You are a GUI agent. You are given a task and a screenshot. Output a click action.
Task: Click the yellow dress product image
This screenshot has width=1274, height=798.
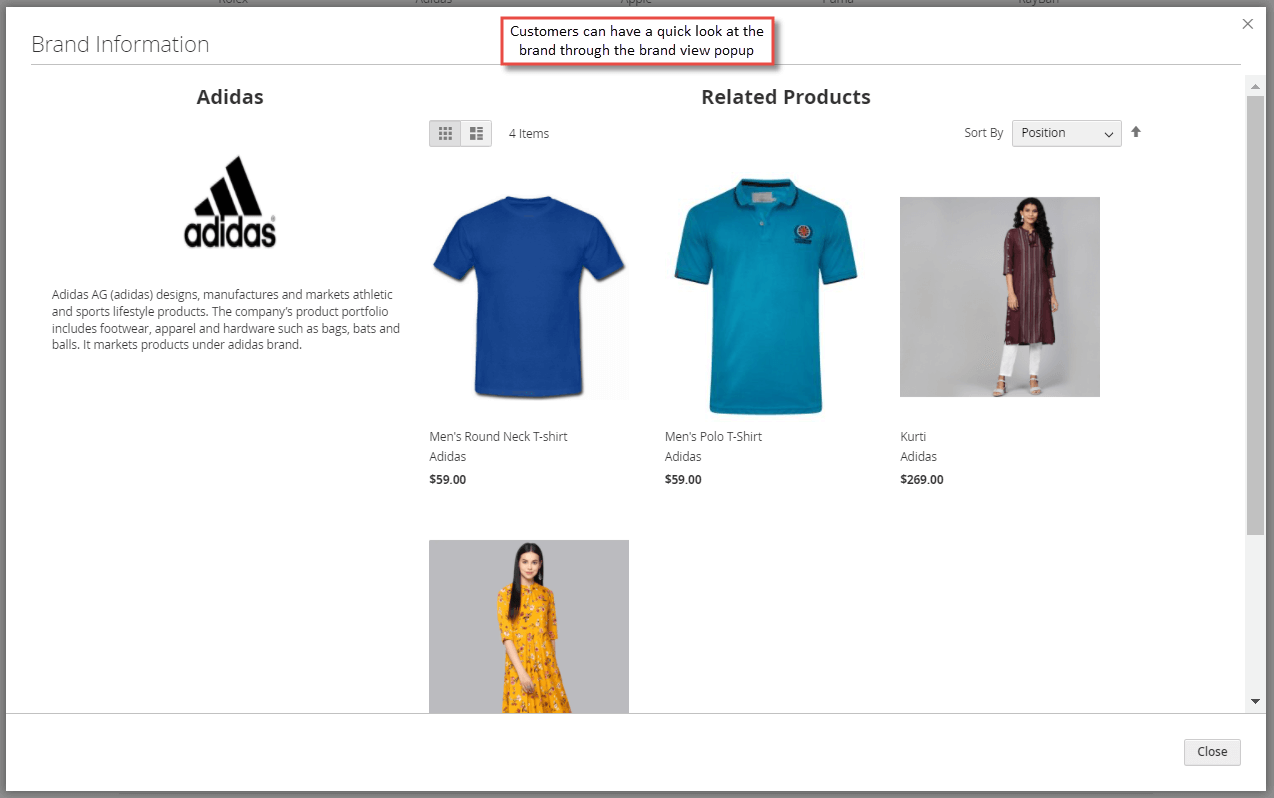click(x=529, y=626)
